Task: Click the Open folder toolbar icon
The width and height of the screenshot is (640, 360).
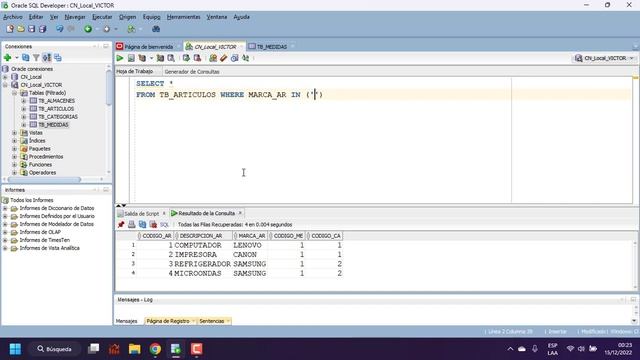Action: pyautogui.click(x=21, y=29)
